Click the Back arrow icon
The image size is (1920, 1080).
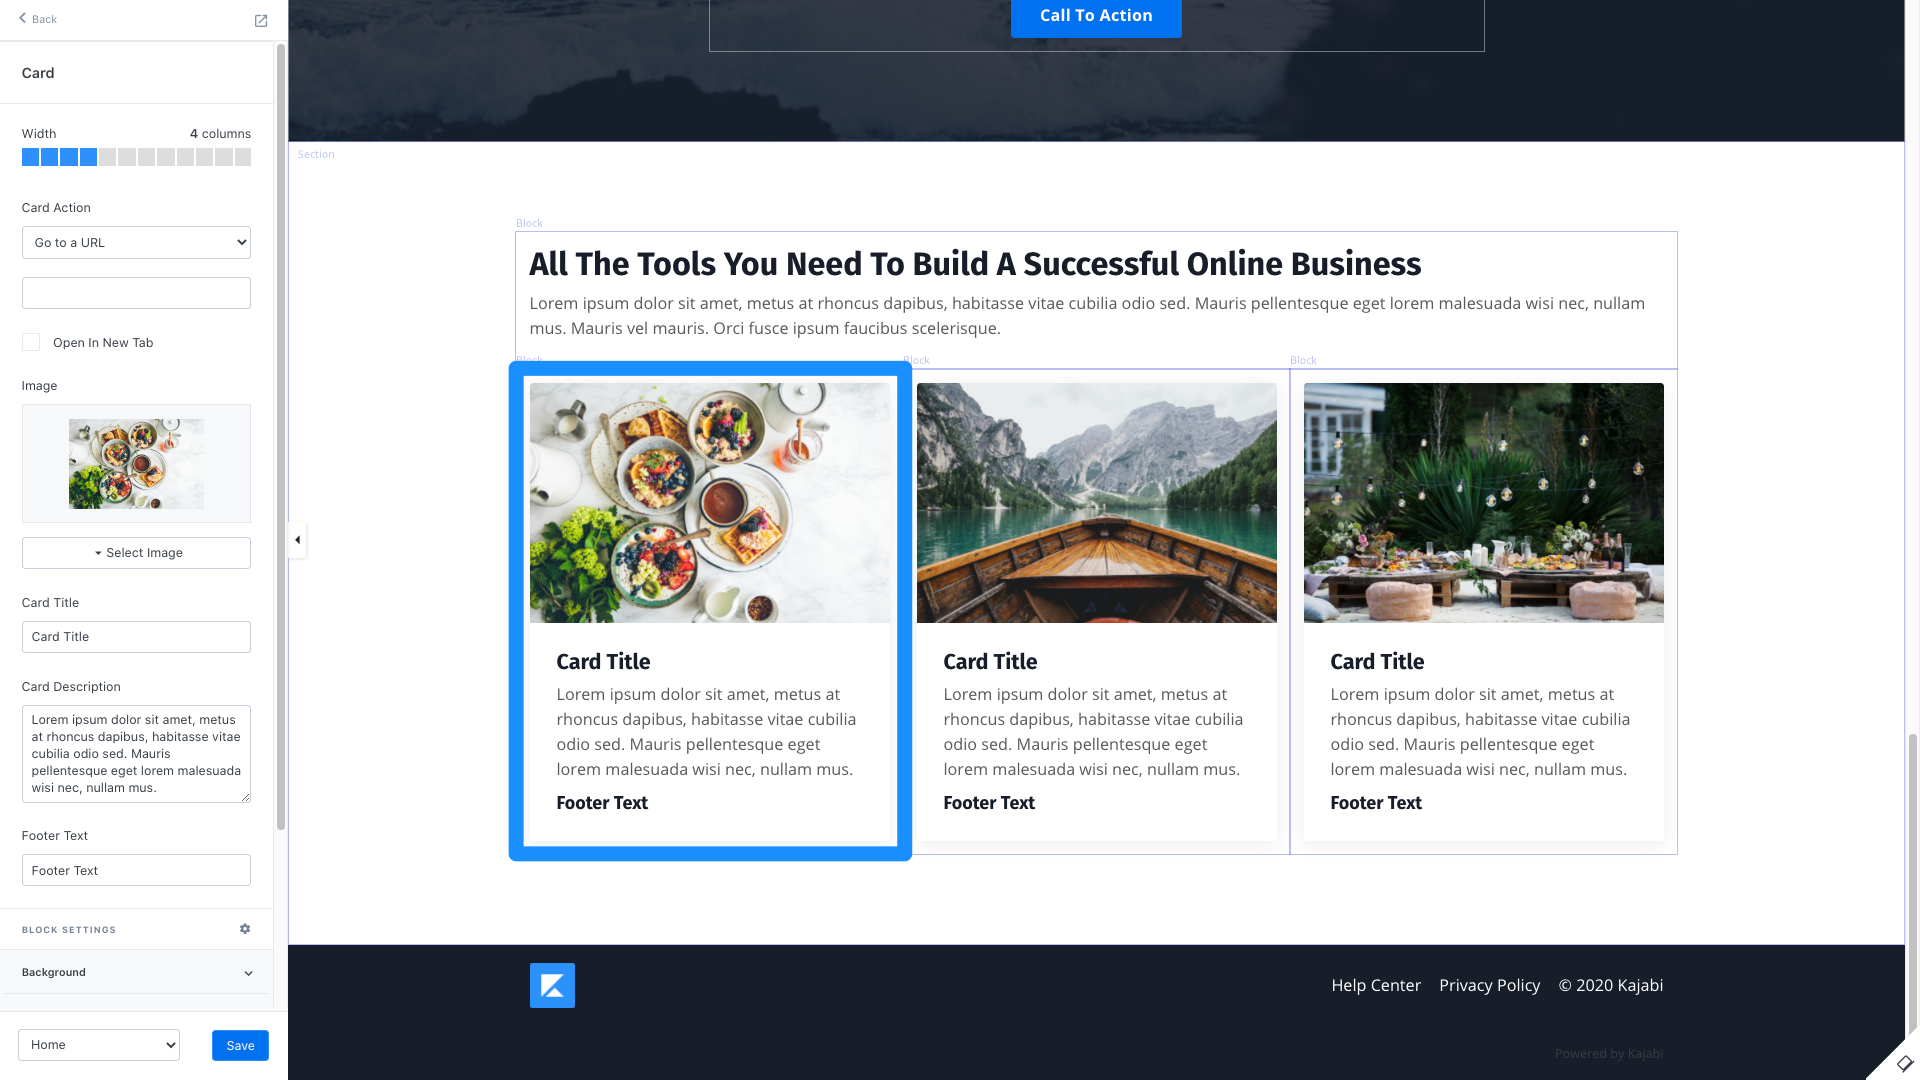click(x=23, y=18)
